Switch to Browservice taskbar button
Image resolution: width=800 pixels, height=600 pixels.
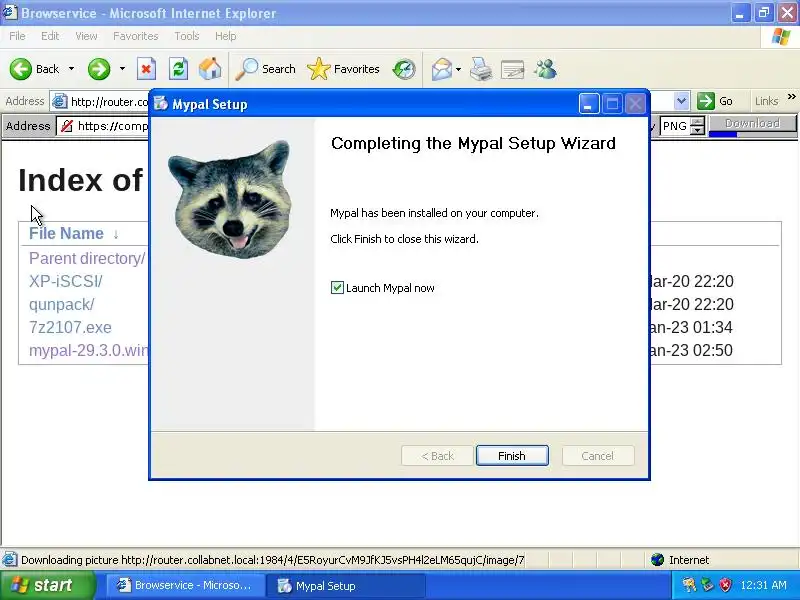[185, 585]
